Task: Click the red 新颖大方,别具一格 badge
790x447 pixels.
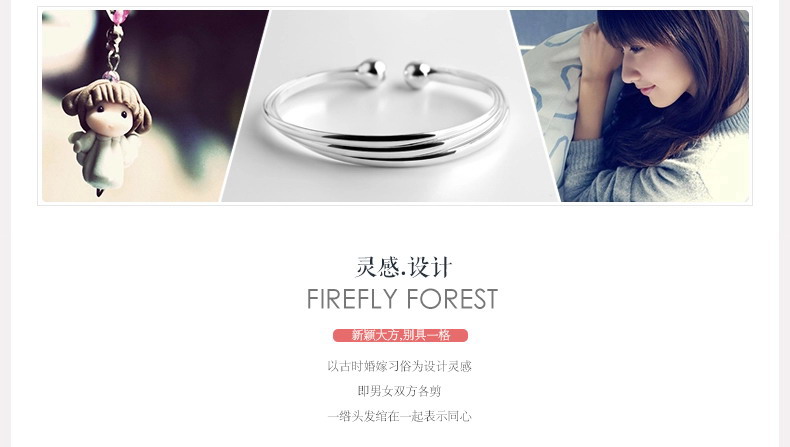Action: pos(401,335)
